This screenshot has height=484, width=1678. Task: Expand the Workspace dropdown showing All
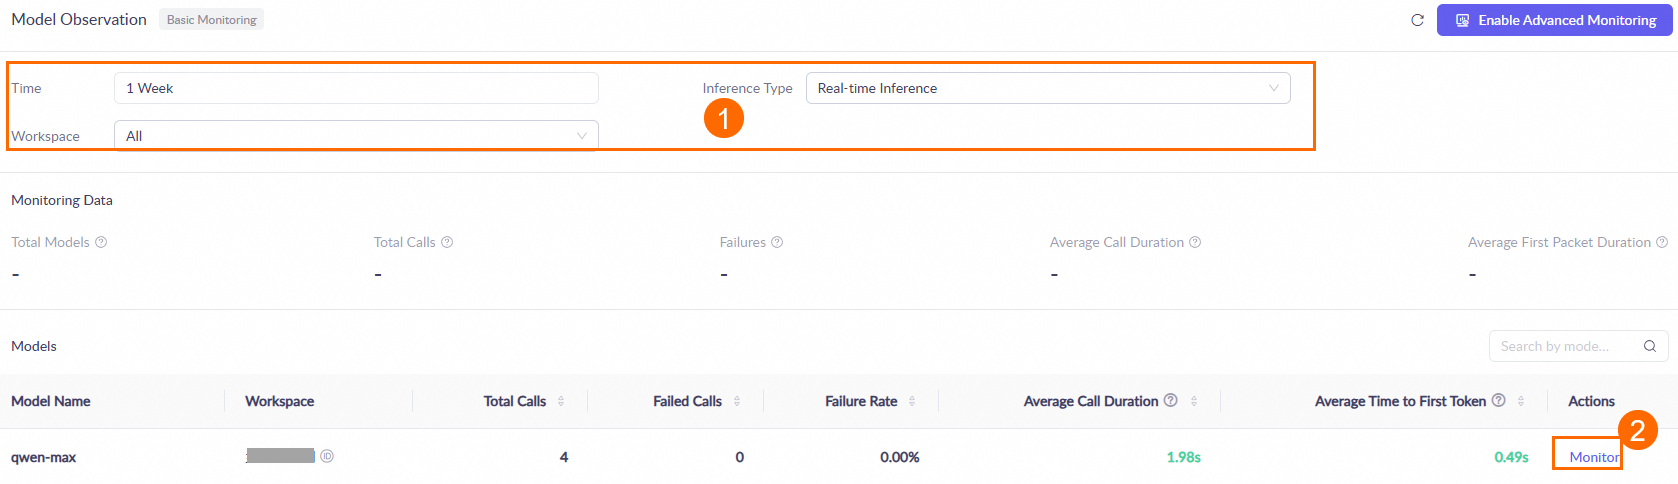pyautogui.click(x=356, y=136)
